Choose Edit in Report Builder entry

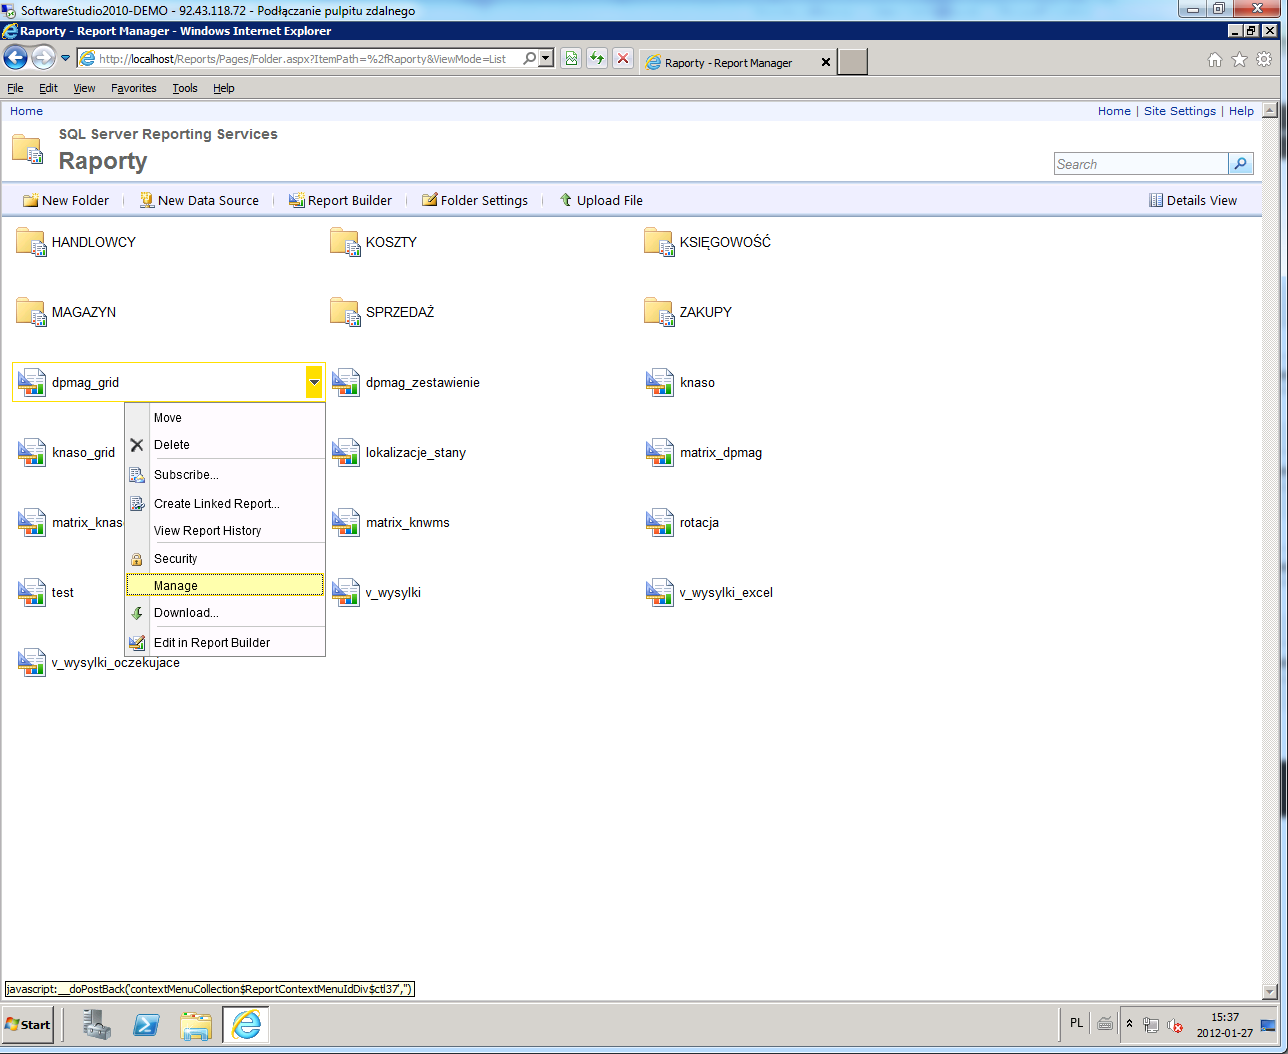[x=225, y=643]
